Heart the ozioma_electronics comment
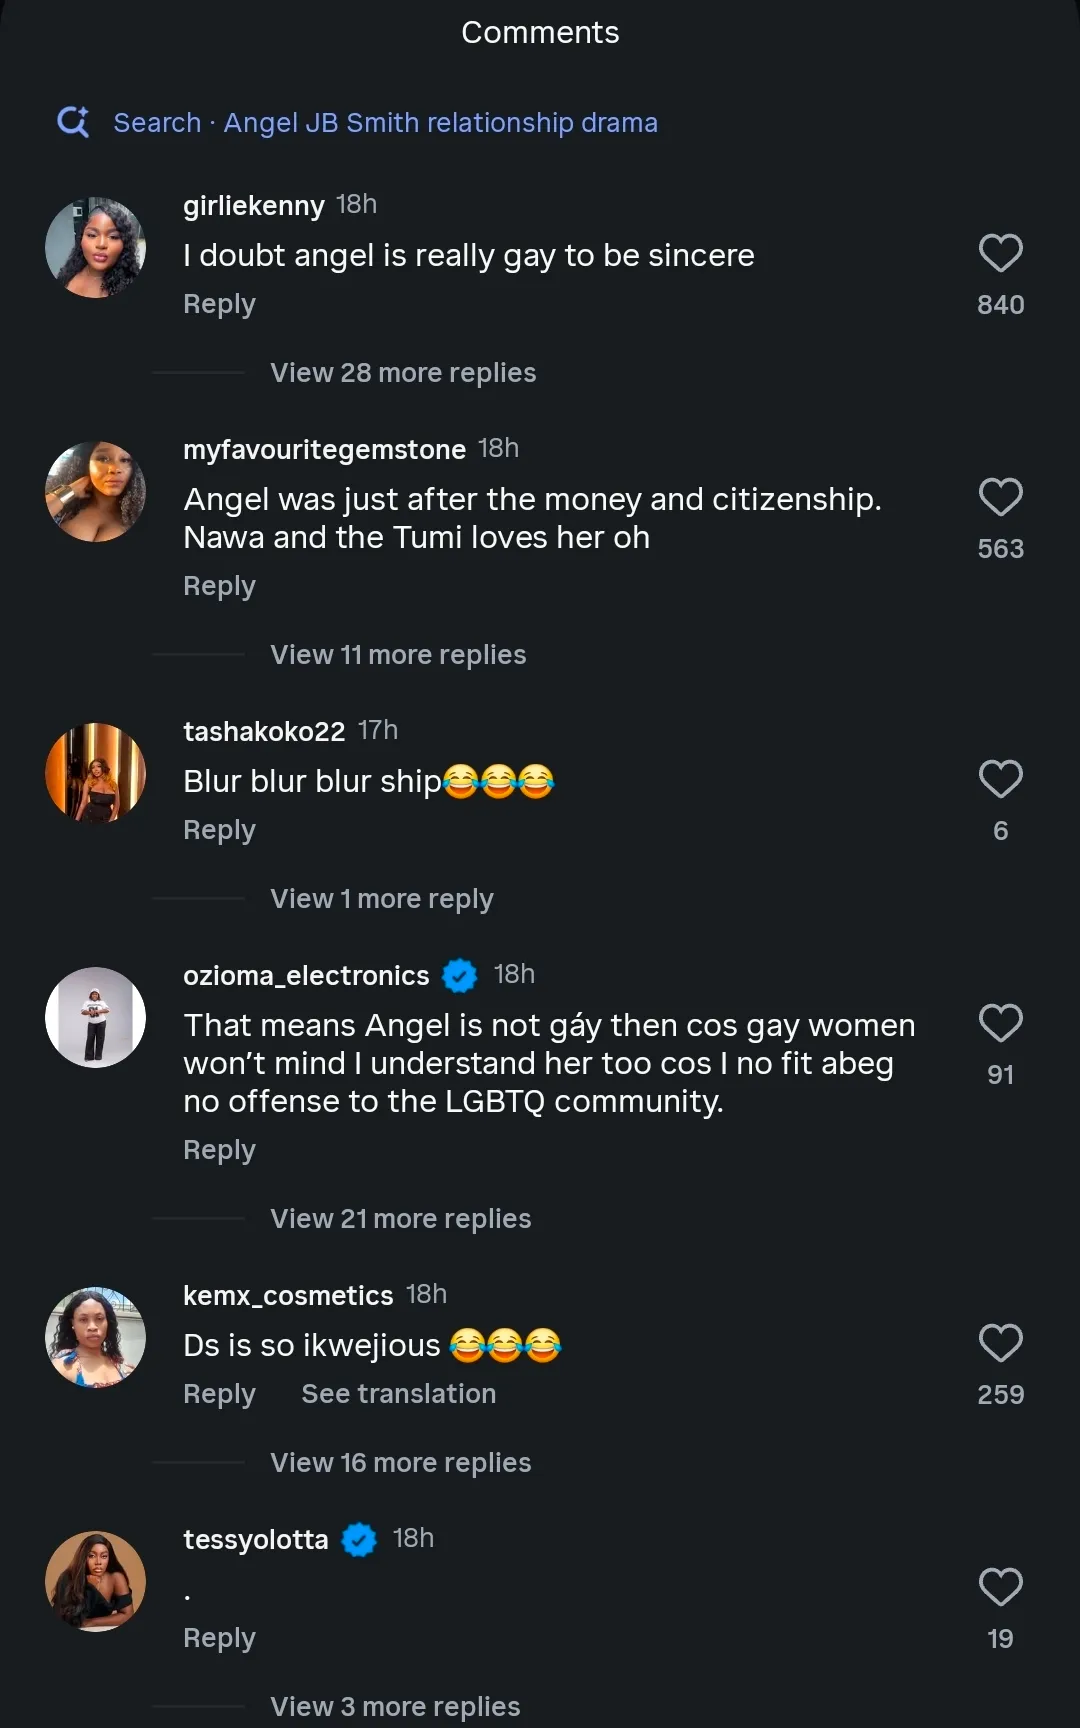 pyautogui.click(x=1000, y=1023)
